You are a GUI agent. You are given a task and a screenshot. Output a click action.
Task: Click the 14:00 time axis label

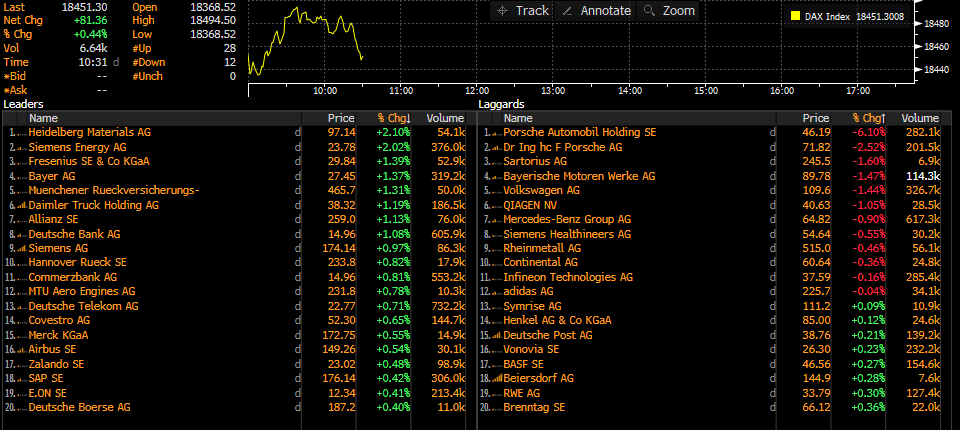629,91
